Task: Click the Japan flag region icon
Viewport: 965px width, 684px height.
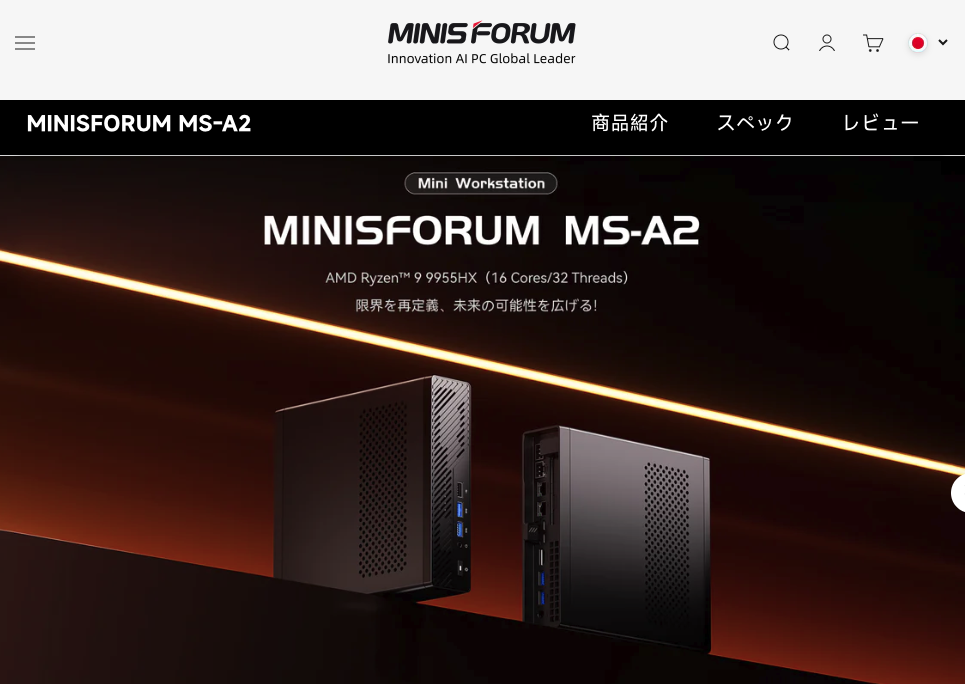Action: tap(918, 43)
